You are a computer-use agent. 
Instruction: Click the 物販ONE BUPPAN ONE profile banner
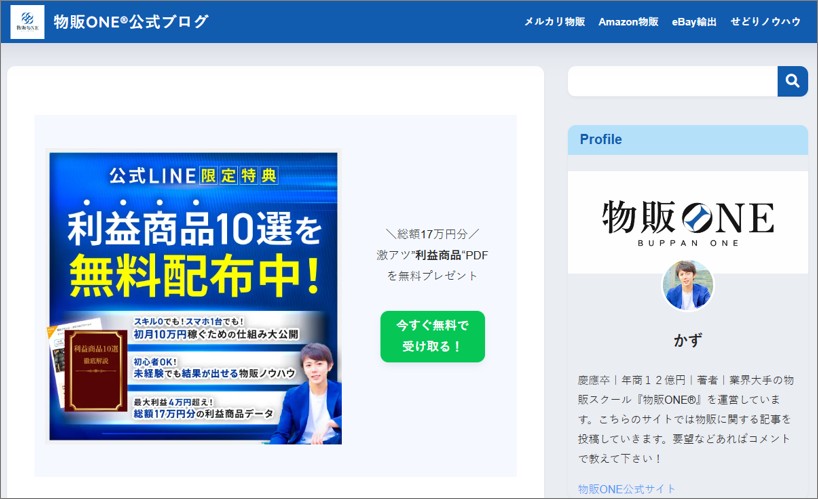[x=688, y=222]
